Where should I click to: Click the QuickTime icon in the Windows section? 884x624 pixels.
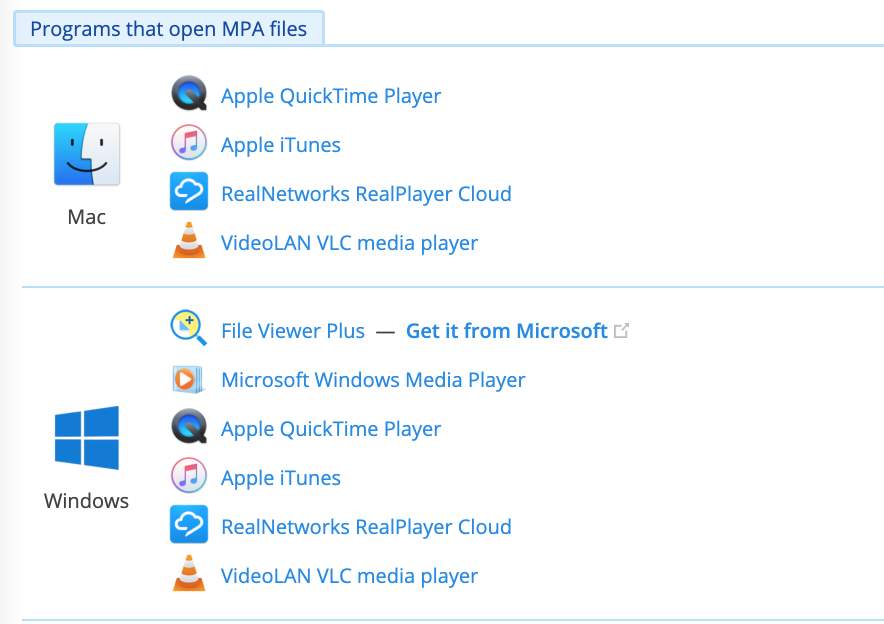[189, 427]
